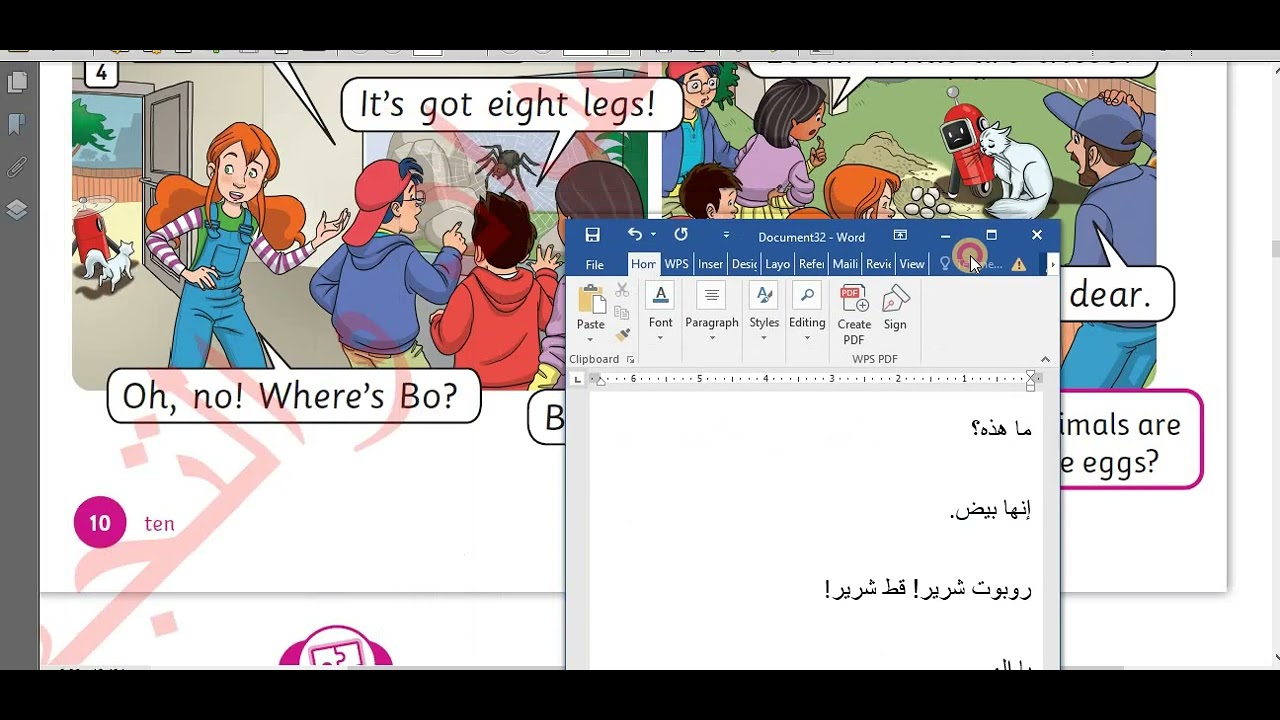Click the Cut scissors icon
Image resolution: width=1280 pixels, height=720 pixels.
[622, 291]
